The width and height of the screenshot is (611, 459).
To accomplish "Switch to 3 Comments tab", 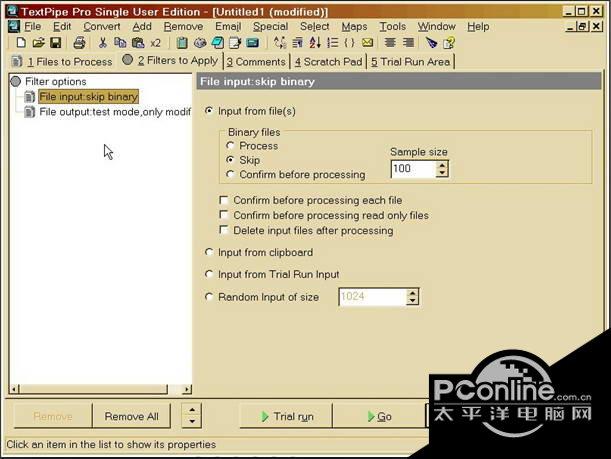I will (256, 62).
